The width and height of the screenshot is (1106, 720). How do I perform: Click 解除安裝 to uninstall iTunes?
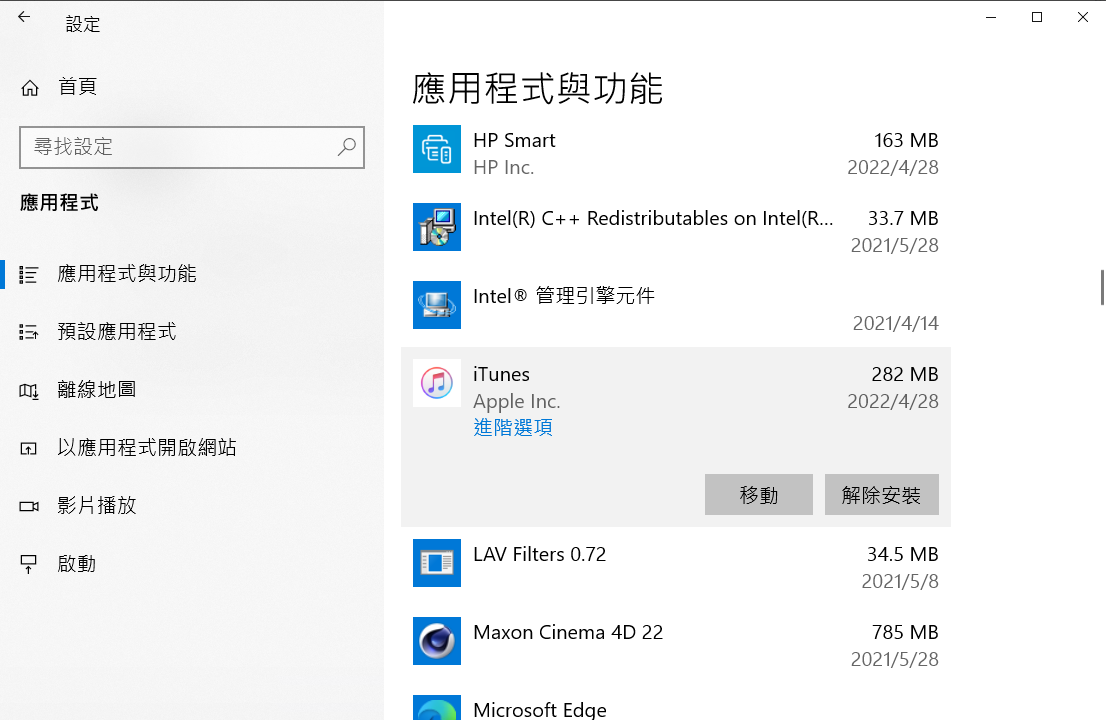pyautogui.click(x=882, y=494)
